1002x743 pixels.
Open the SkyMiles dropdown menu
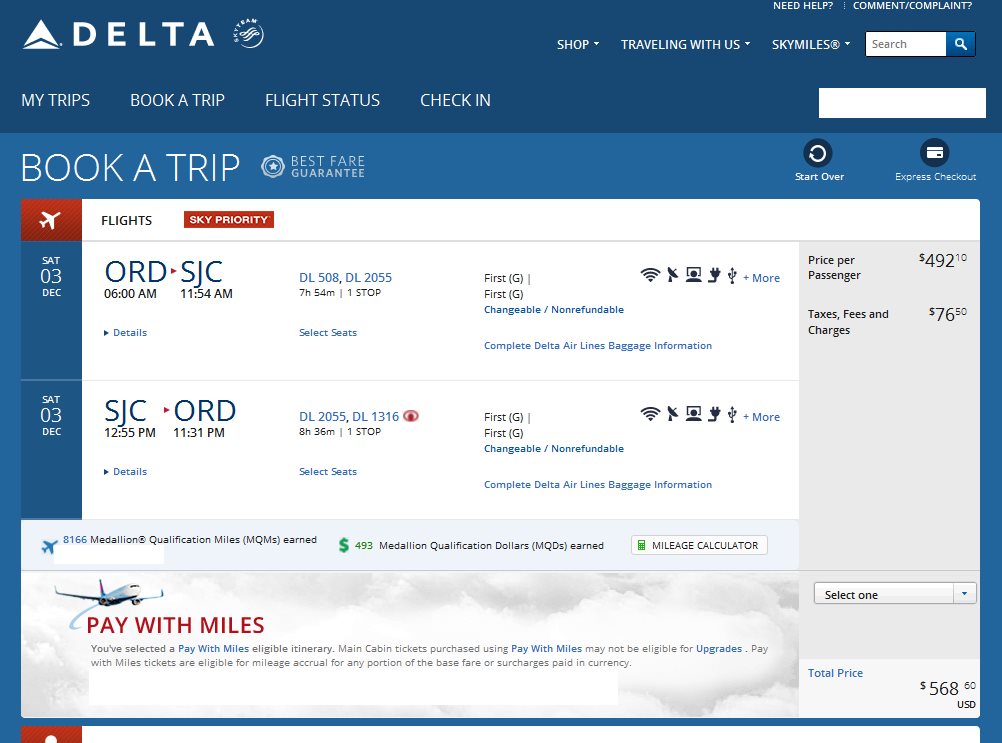[810, 45]
